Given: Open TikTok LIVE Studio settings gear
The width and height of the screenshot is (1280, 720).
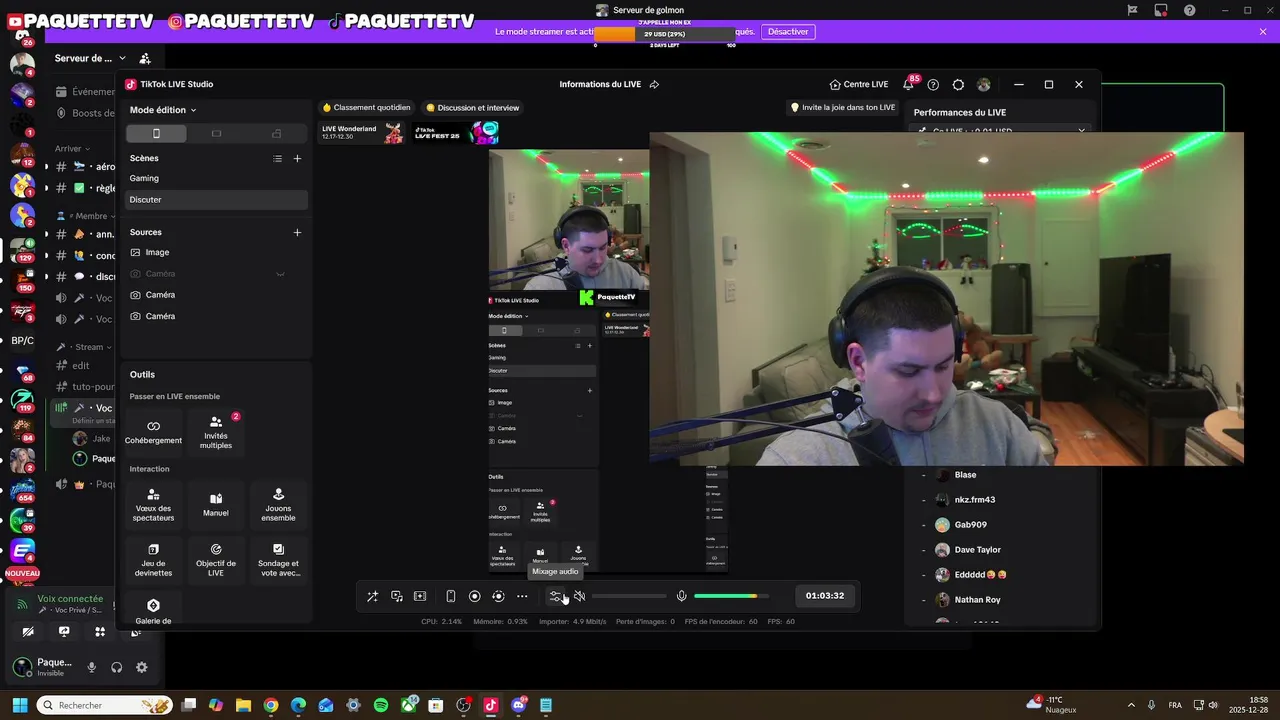Looking at the screenshot, I should pyautogui.click(x=958, y=85).
